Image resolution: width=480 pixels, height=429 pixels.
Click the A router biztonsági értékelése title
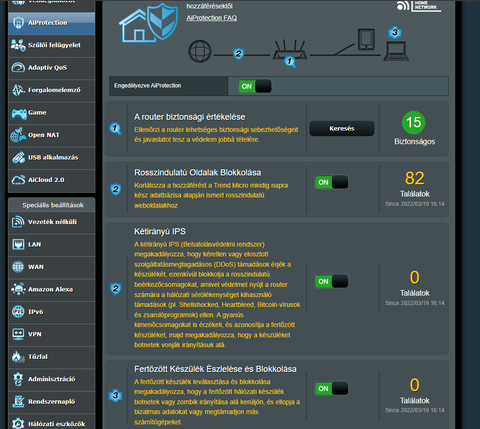190,117
